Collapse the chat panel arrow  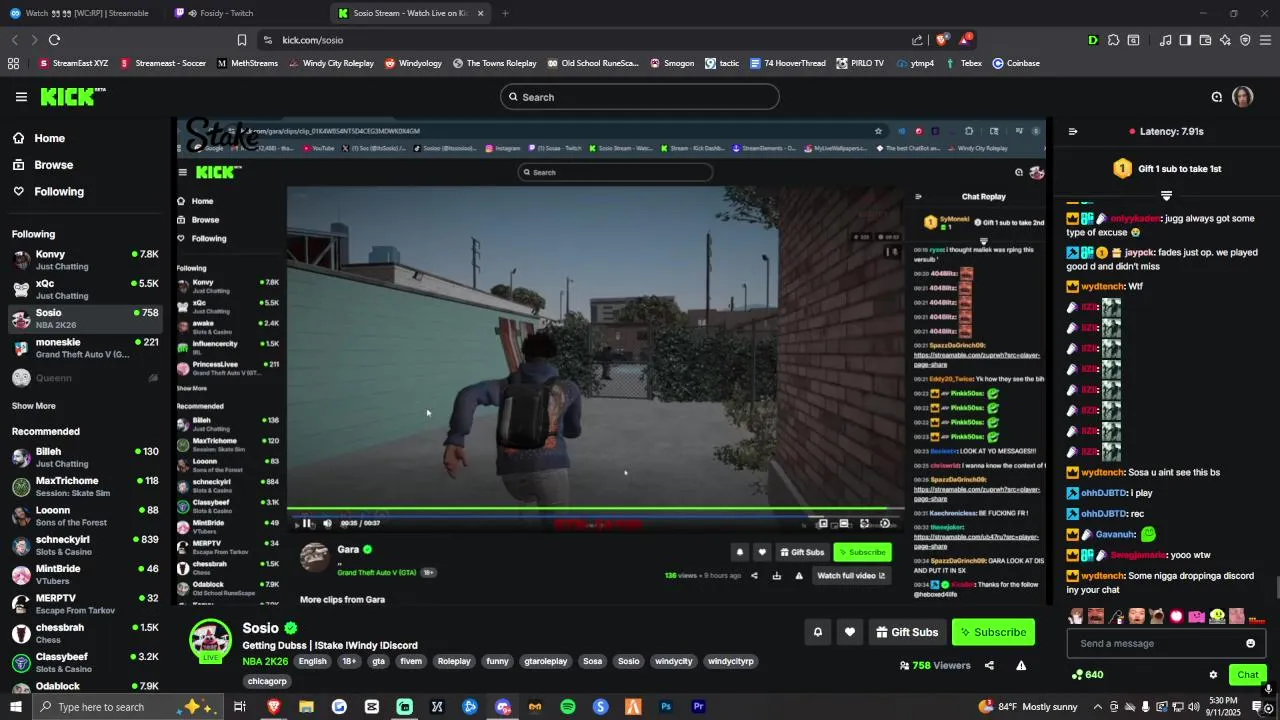click(x=1073, y=131)
